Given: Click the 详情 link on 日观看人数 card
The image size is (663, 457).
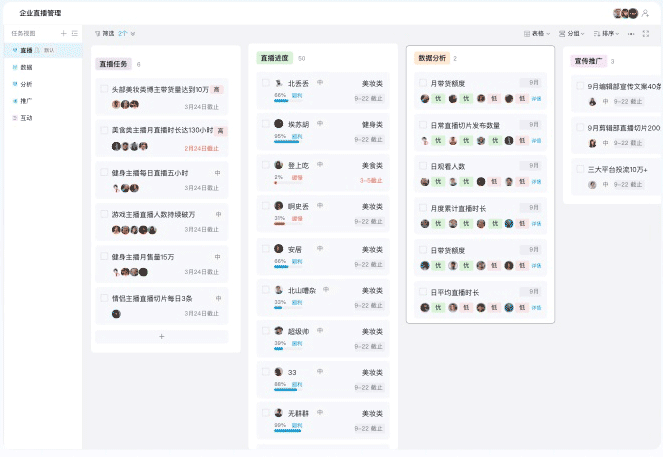Looking at the screenshot, I should pyautogui.click(x=537, y=182).
